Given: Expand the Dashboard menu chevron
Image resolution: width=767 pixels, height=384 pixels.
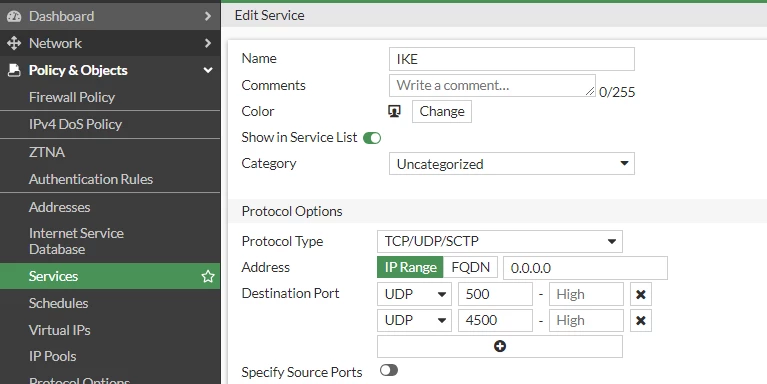Looking at the screenshot, I should [x=208, y=16].
